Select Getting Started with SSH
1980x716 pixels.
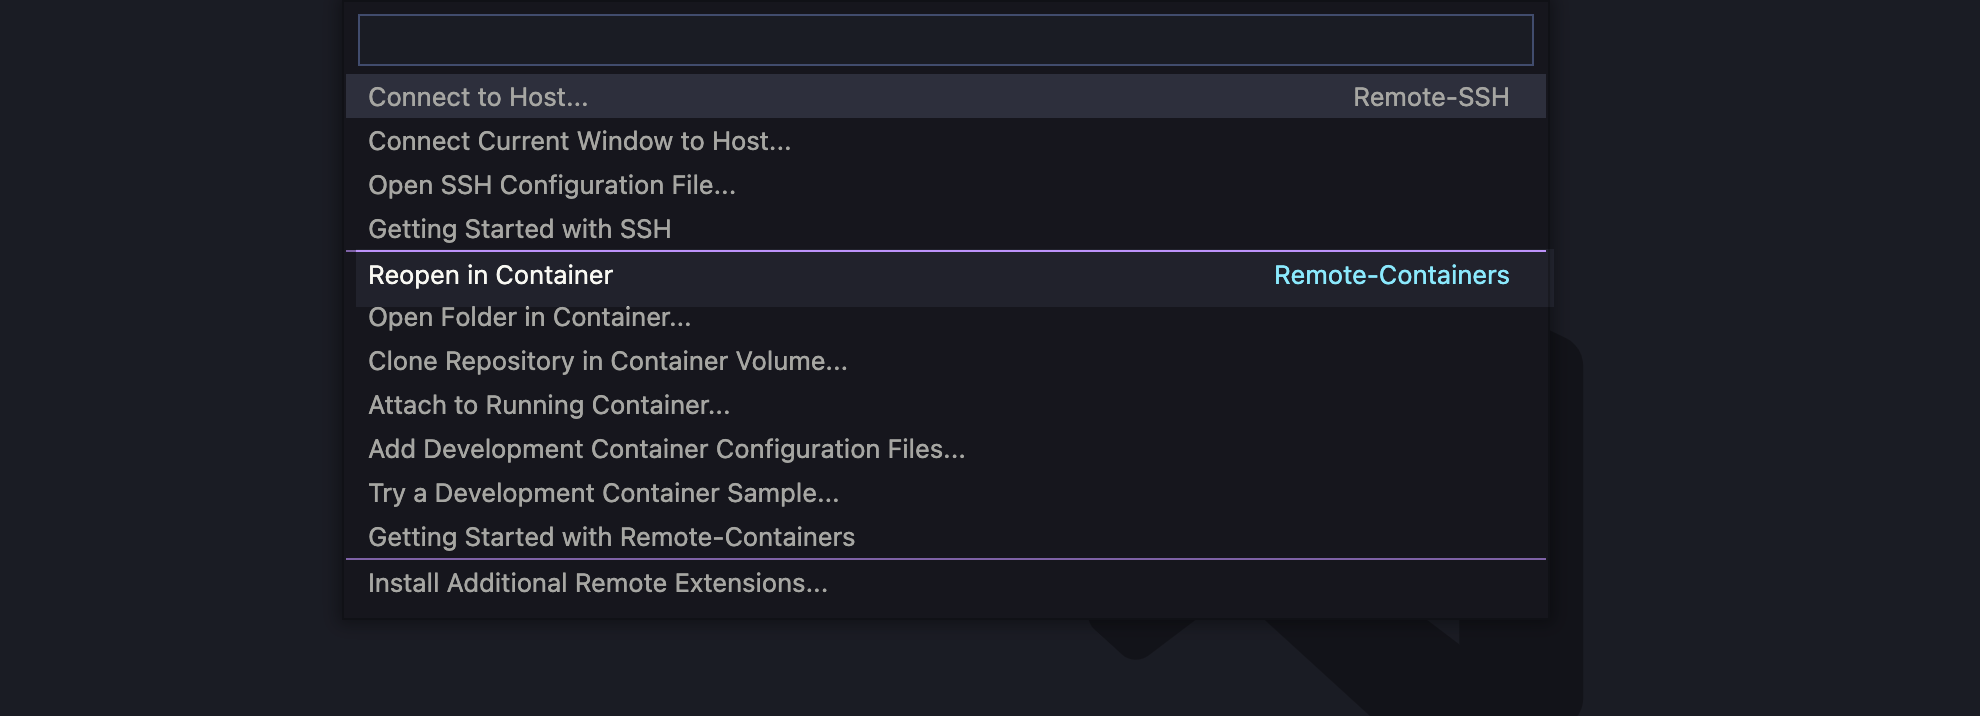(945, 229)
